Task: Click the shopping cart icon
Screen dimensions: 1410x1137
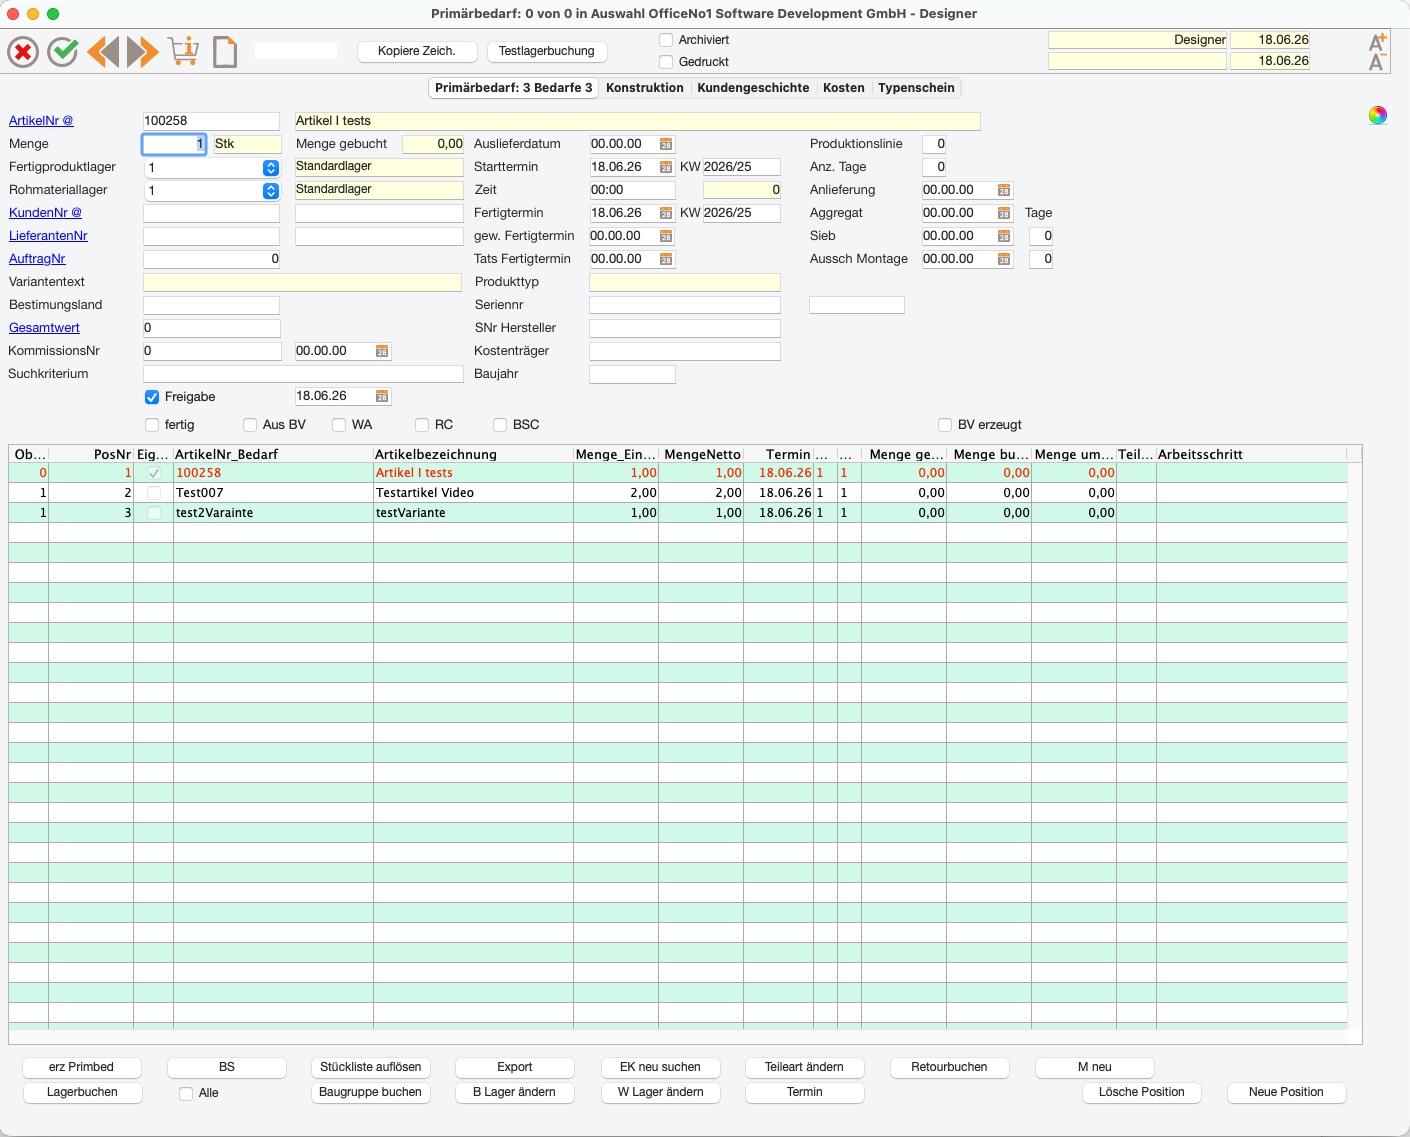Action: click(x=183, y=51)
